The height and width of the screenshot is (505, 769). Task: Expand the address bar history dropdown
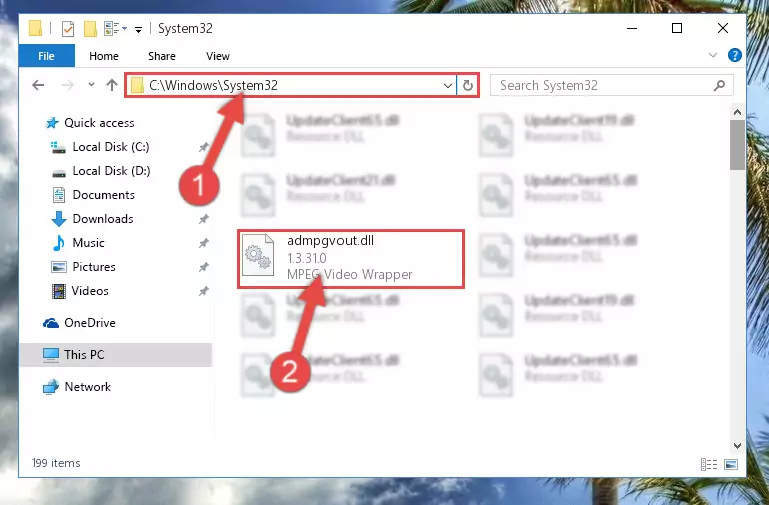(447, 85)
